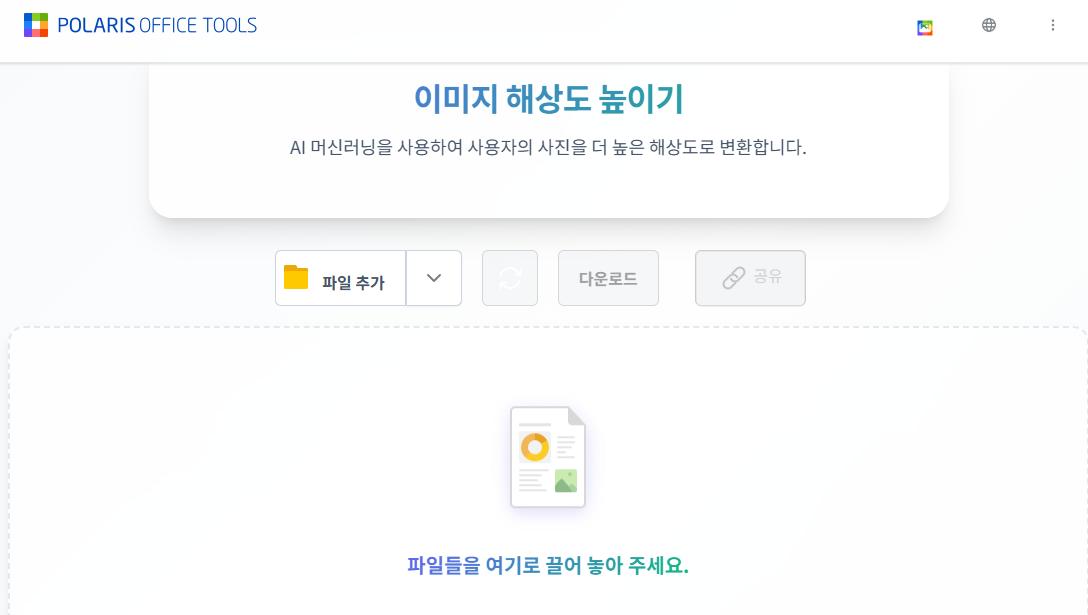Click the word POLARIS in header
The height and width of the screenshot is (615, 1088).
[x=96, y=25]
